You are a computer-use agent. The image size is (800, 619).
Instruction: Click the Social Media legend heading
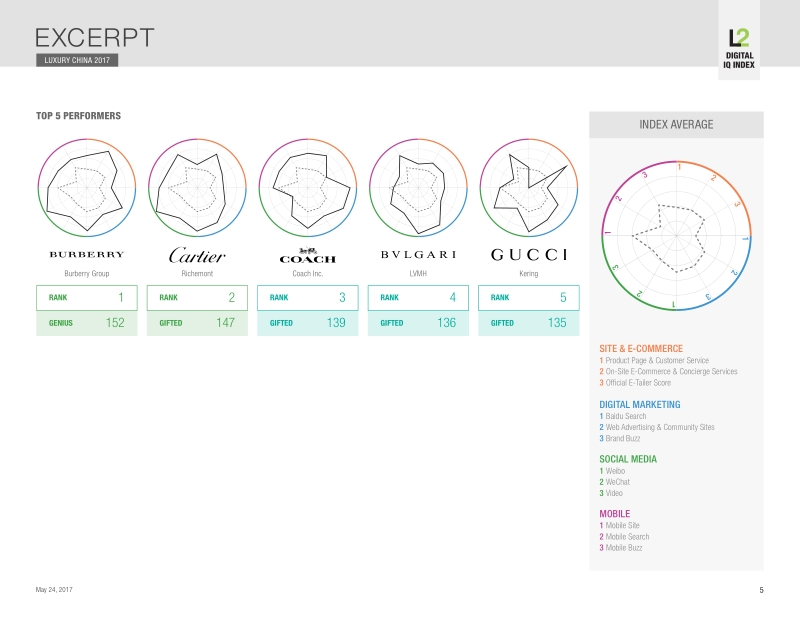(628, 459)
